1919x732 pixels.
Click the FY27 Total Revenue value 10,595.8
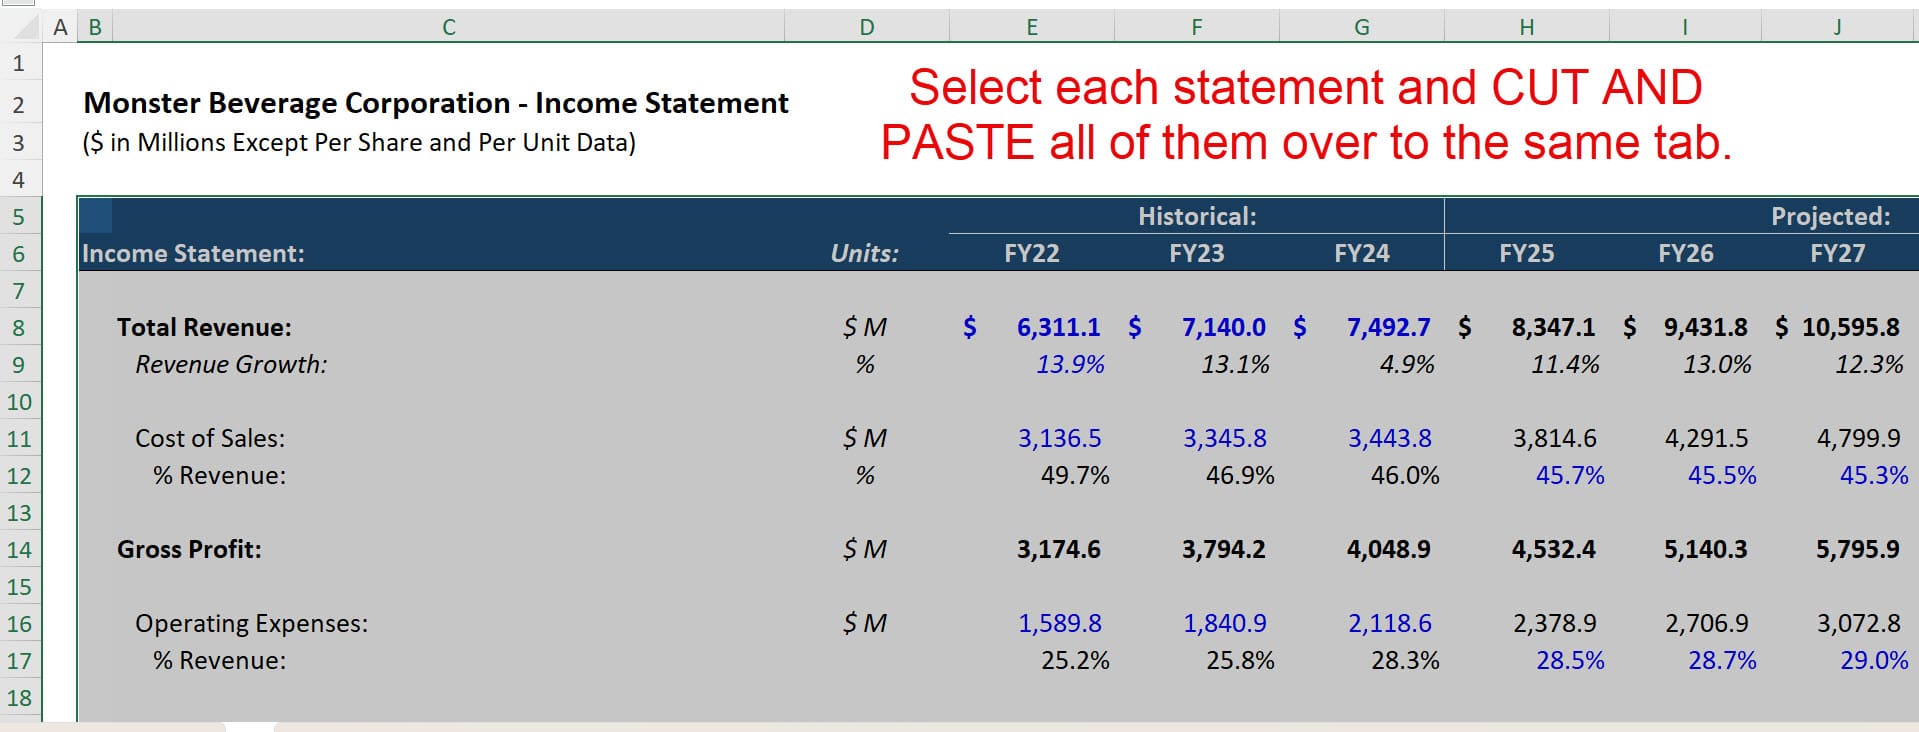click(x=1849, y=328)
